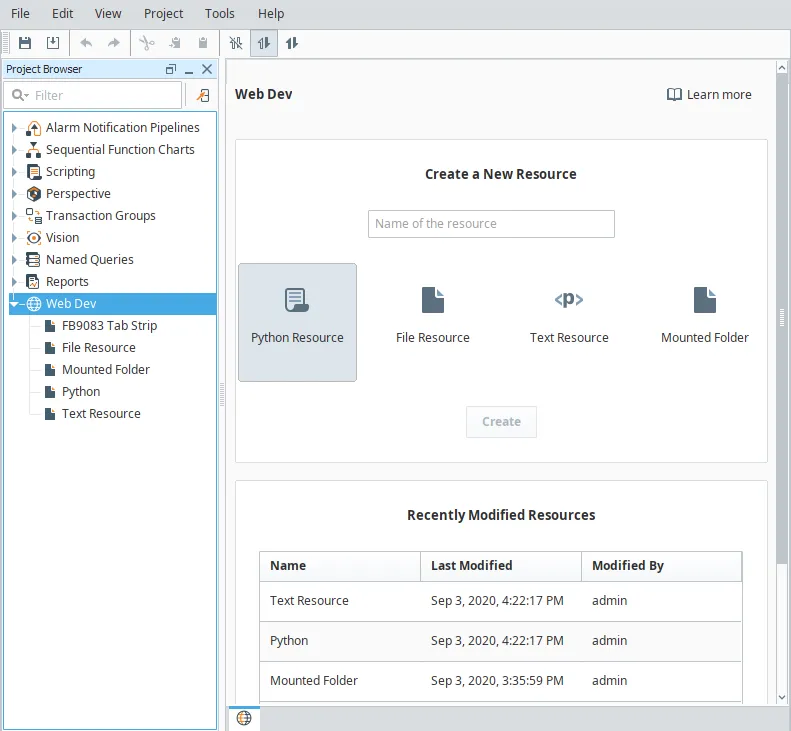Expand the Alarm Notification Pipelines node
Image resolution: width=791 pixels, height=731 pixels.
(x=14, y=128)
